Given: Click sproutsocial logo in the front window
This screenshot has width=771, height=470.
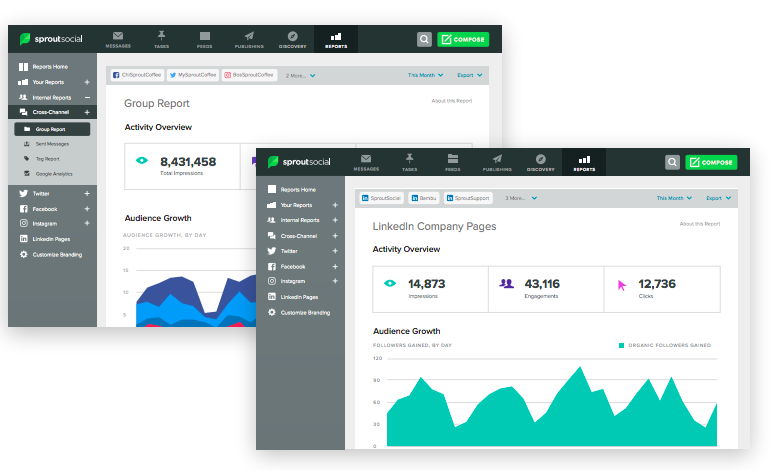Looking at the screenshot, I should [299, 162].
